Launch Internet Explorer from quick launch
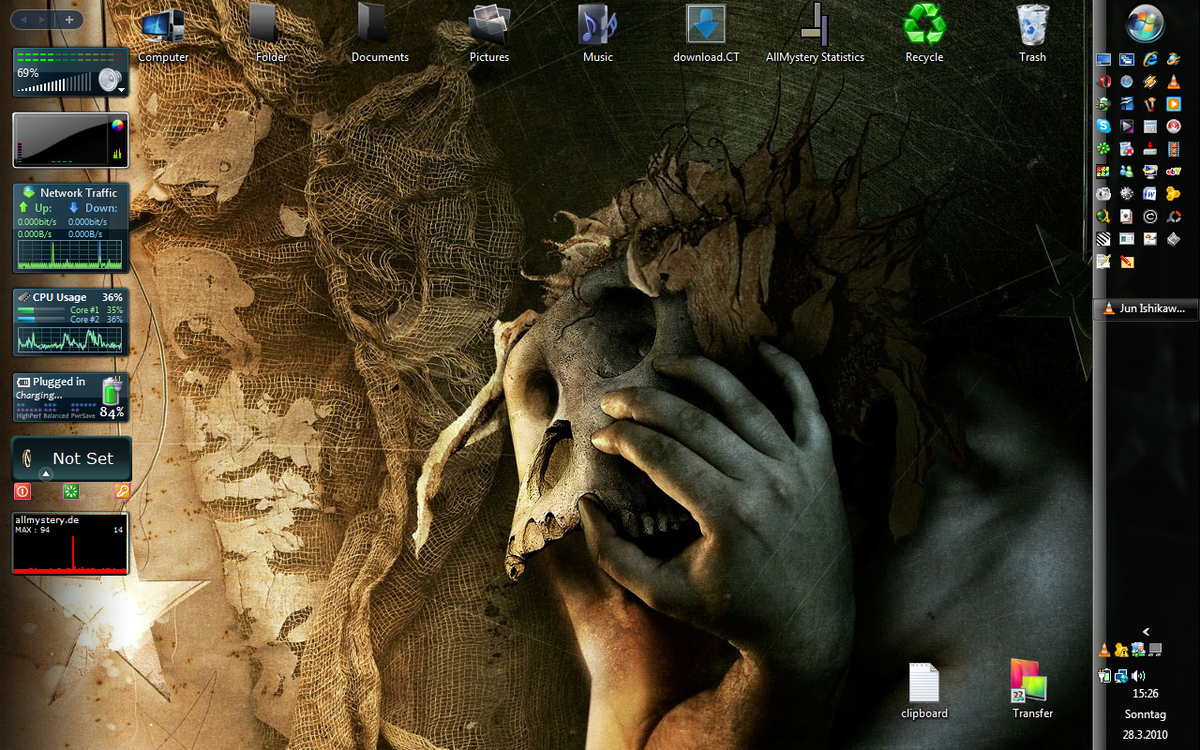 pos(1151,60)
